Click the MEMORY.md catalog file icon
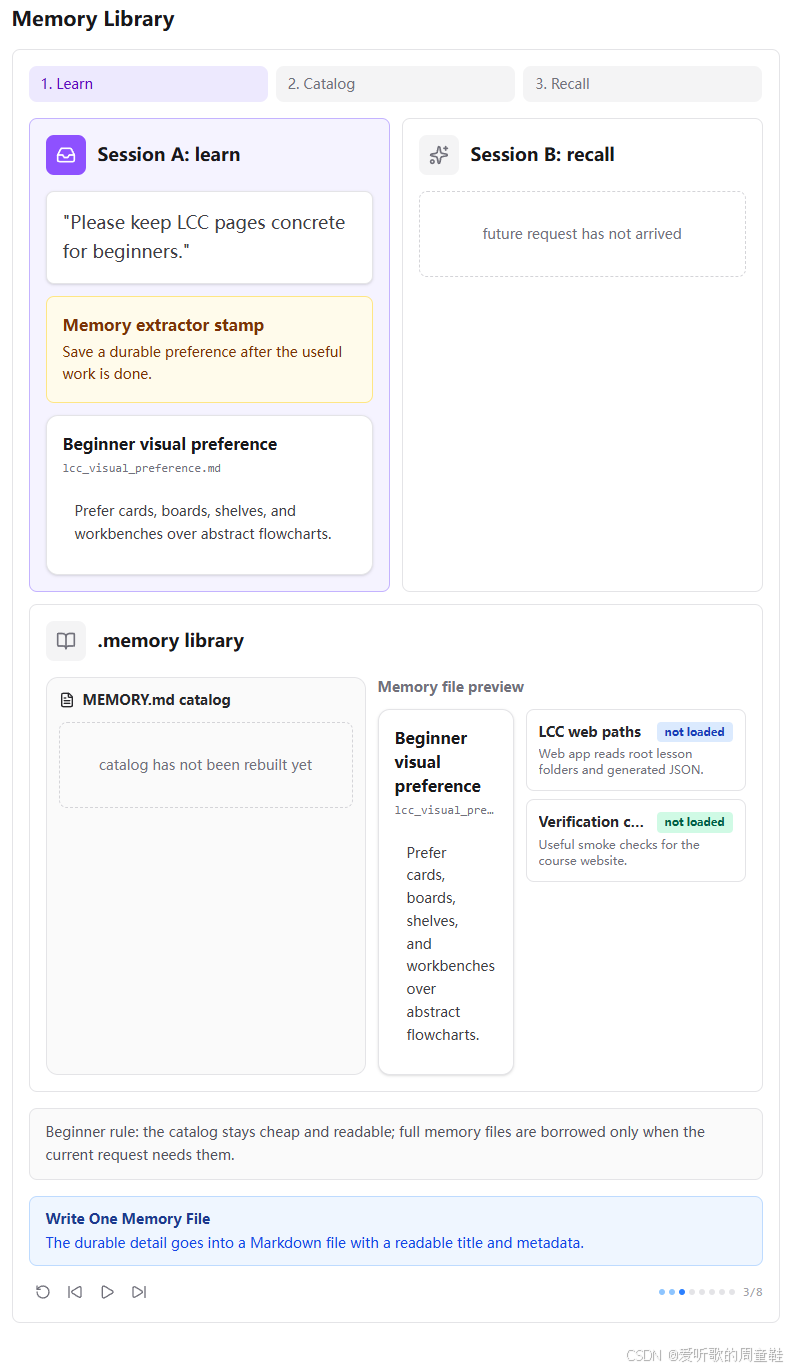The image size is (790, 1369). tap(67, 700)
